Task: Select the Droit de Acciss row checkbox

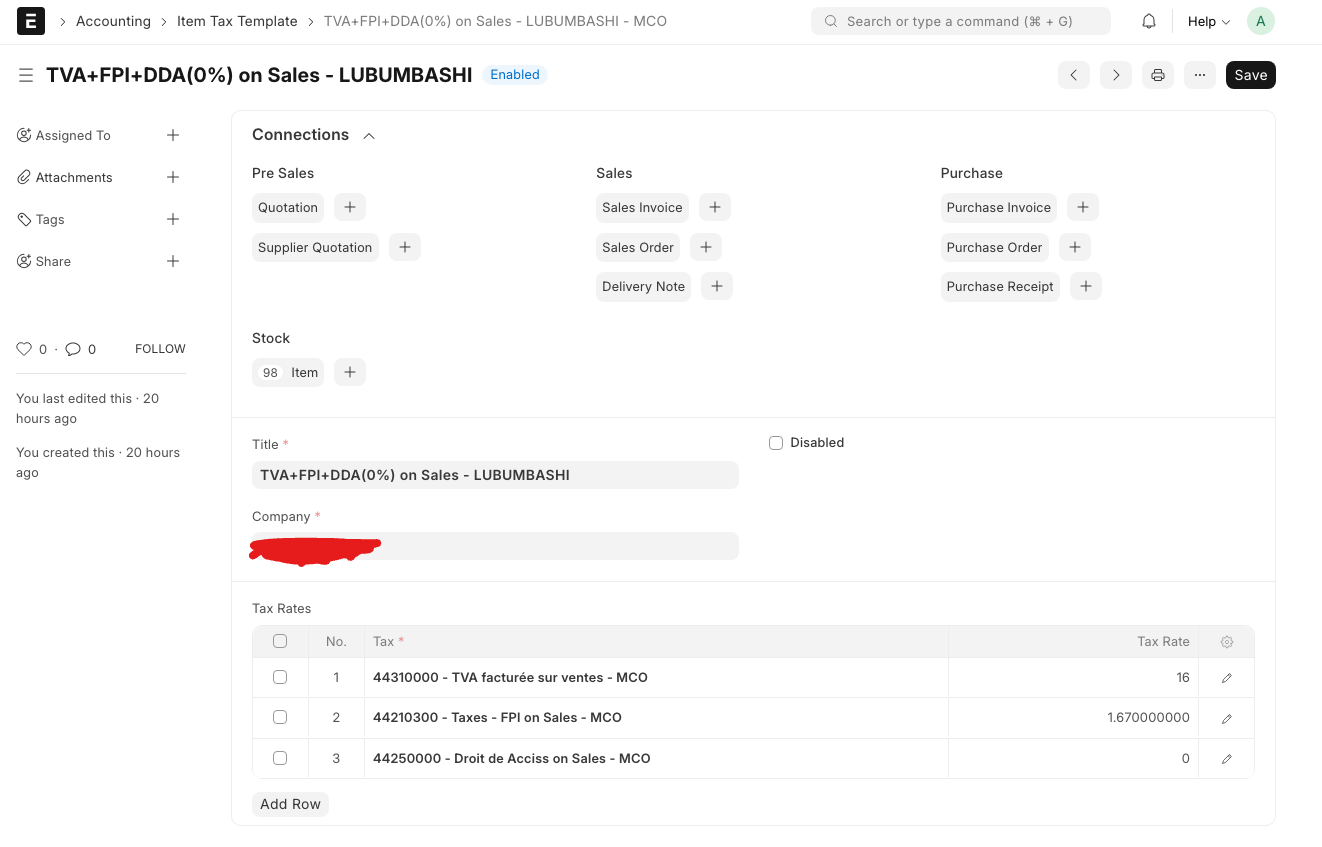Action: pos(280,758)
